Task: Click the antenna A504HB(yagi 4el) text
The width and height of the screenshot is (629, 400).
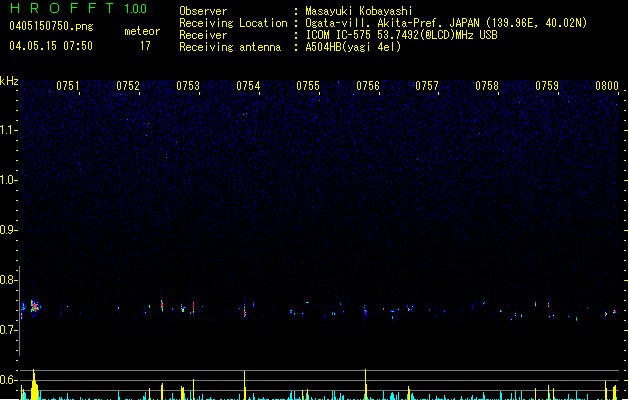Action: coord(353,47)
